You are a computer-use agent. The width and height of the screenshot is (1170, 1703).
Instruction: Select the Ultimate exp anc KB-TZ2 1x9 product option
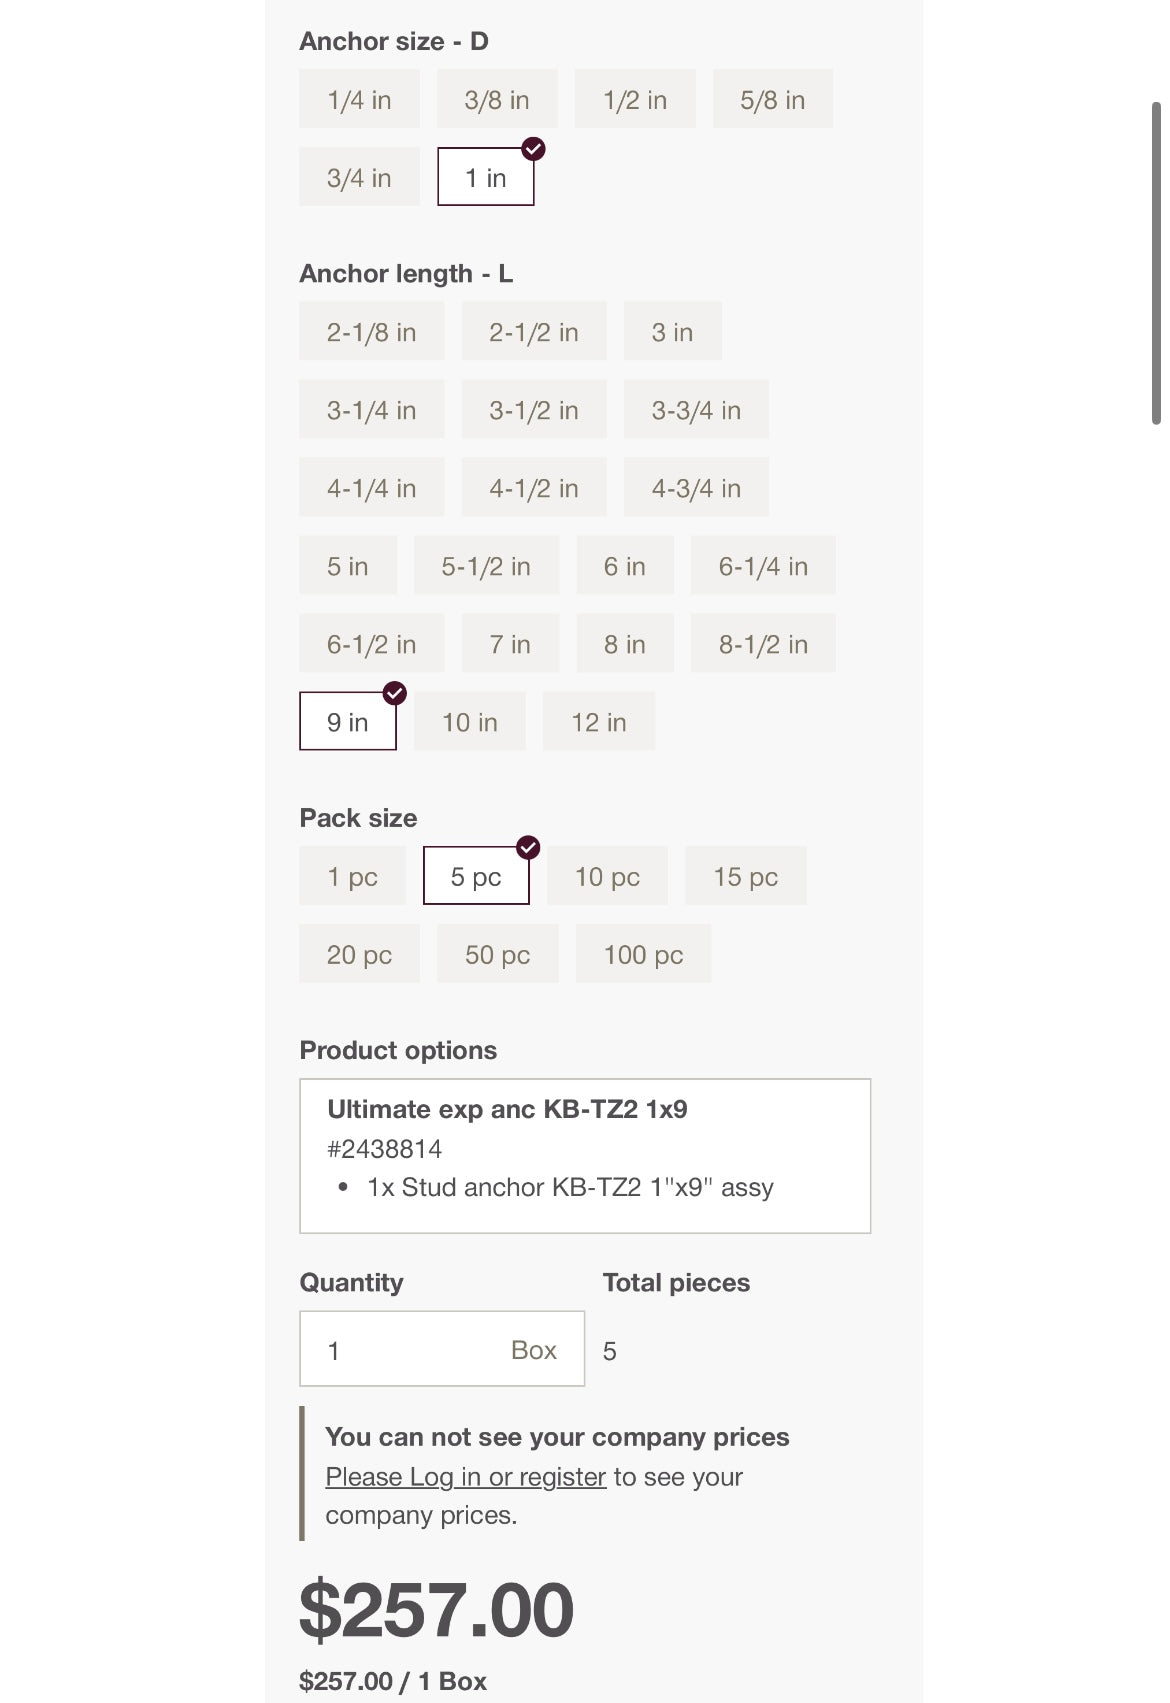click(x=585, y=1155)
